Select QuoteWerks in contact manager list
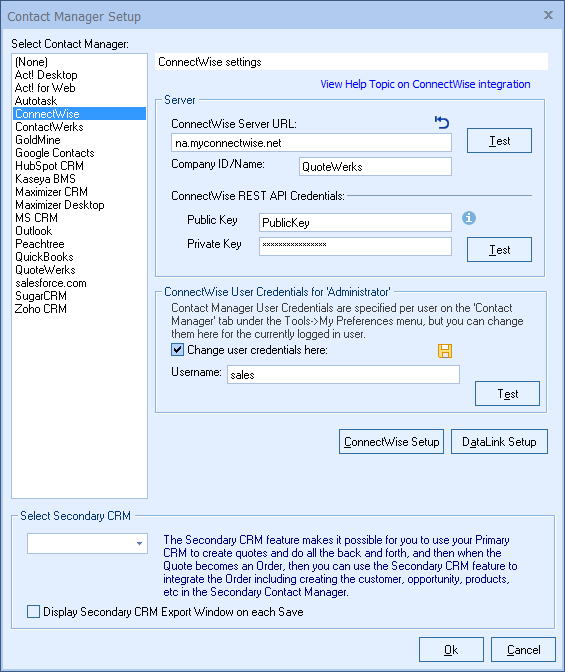 [x=79, y=270]
